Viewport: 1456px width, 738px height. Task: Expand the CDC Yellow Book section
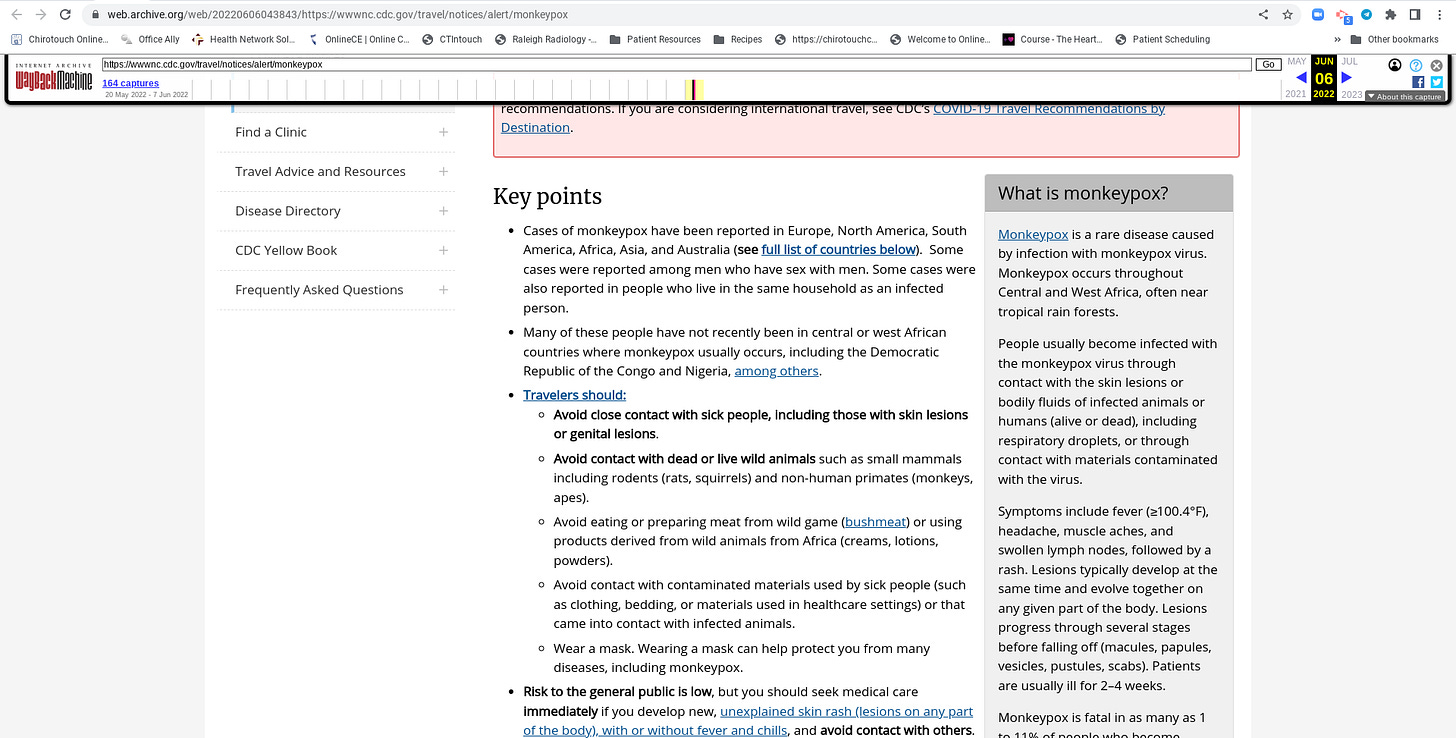pos(443,251)
